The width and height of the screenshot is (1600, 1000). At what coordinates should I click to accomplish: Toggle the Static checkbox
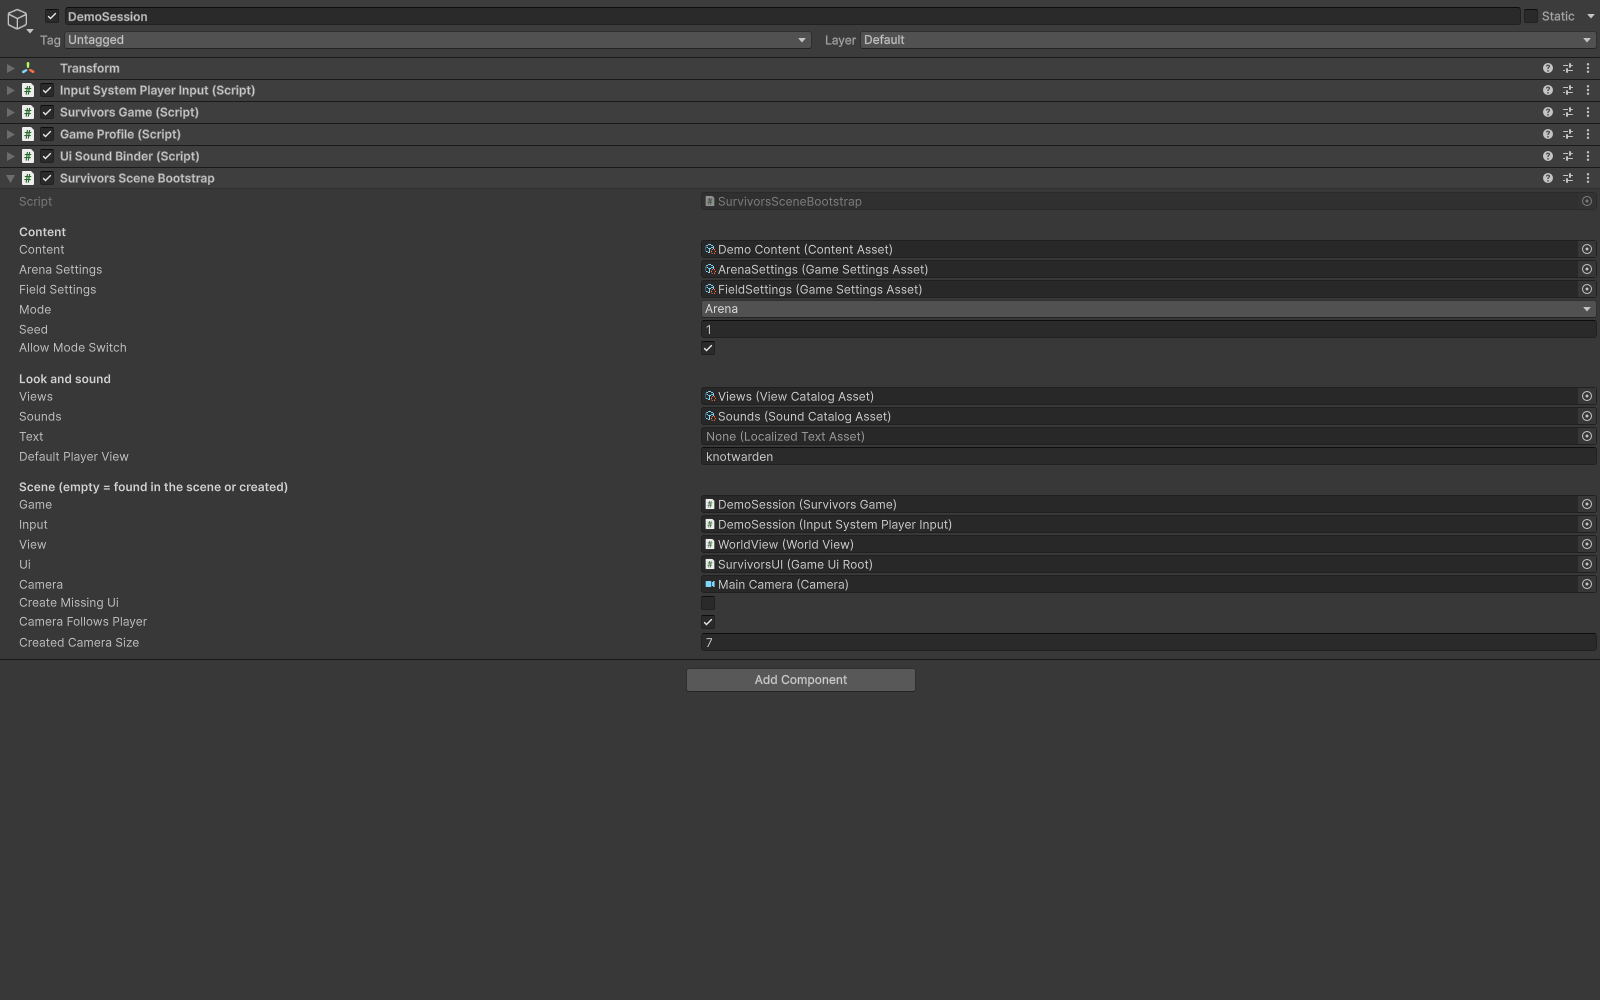click(1531, 16)
